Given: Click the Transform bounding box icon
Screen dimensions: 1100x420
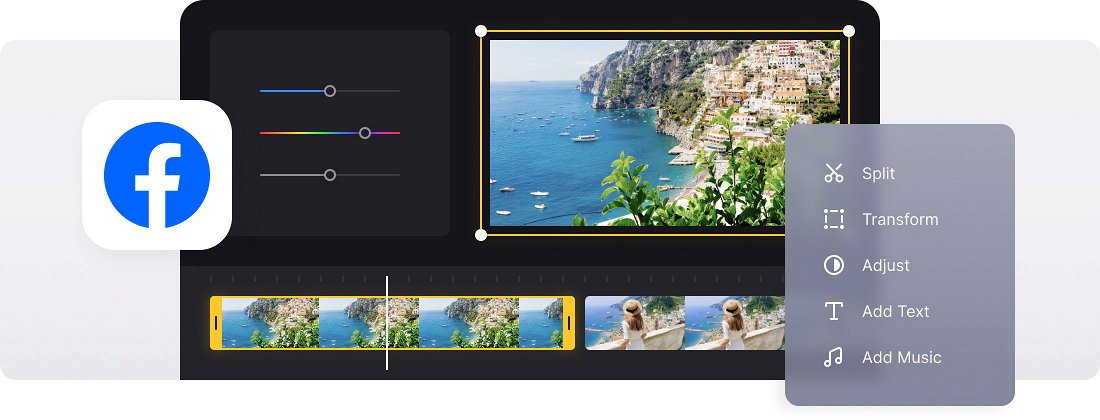Looking at the screenshot, I should (833, 219).
